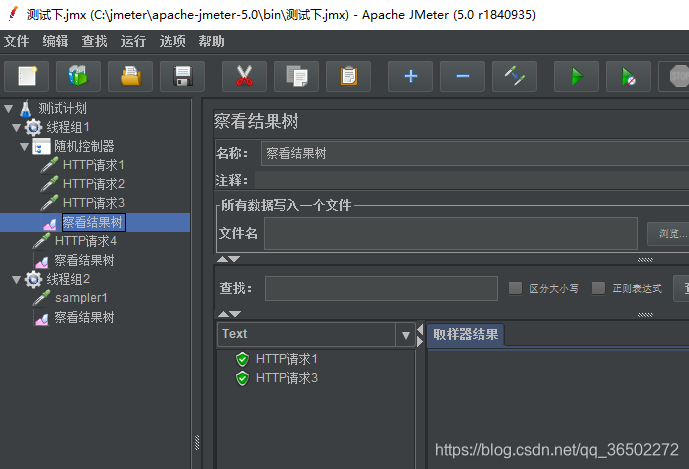Click the gear icon of 线程组2
The height and width of the screenshot is (469, 689).
33,279
